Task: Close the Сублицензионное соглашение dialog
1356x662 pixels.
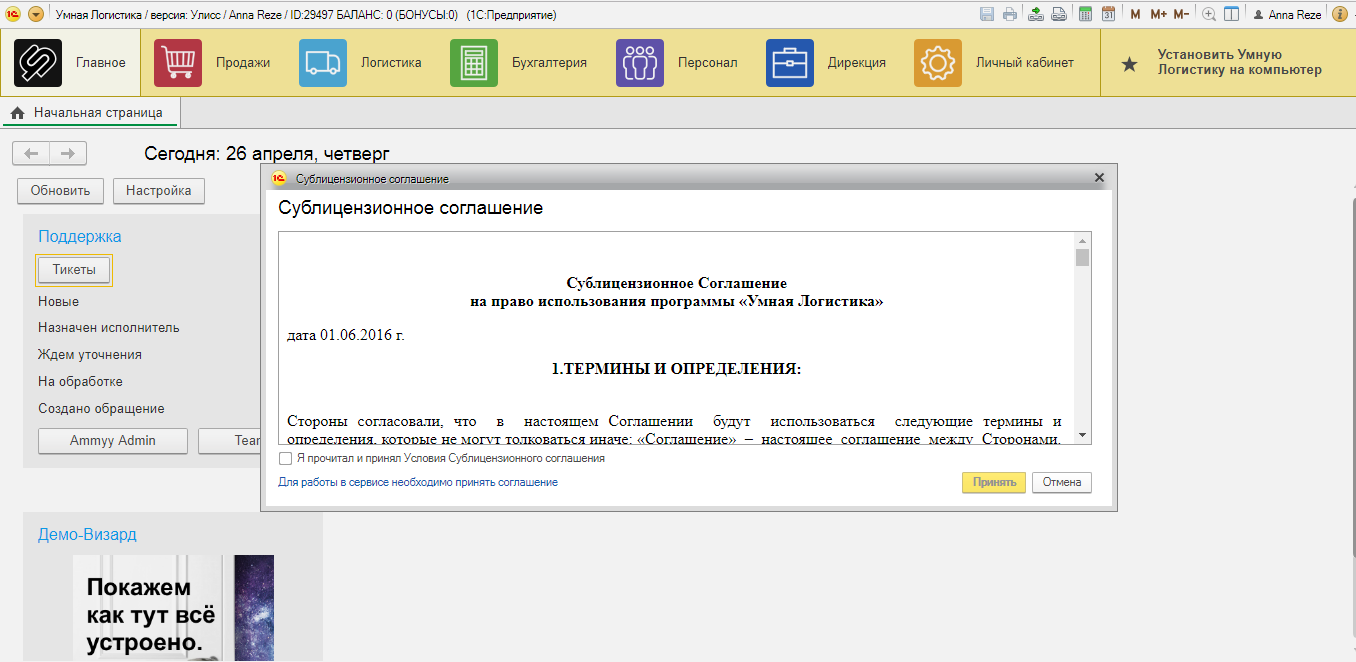Action: point(1099,178)
